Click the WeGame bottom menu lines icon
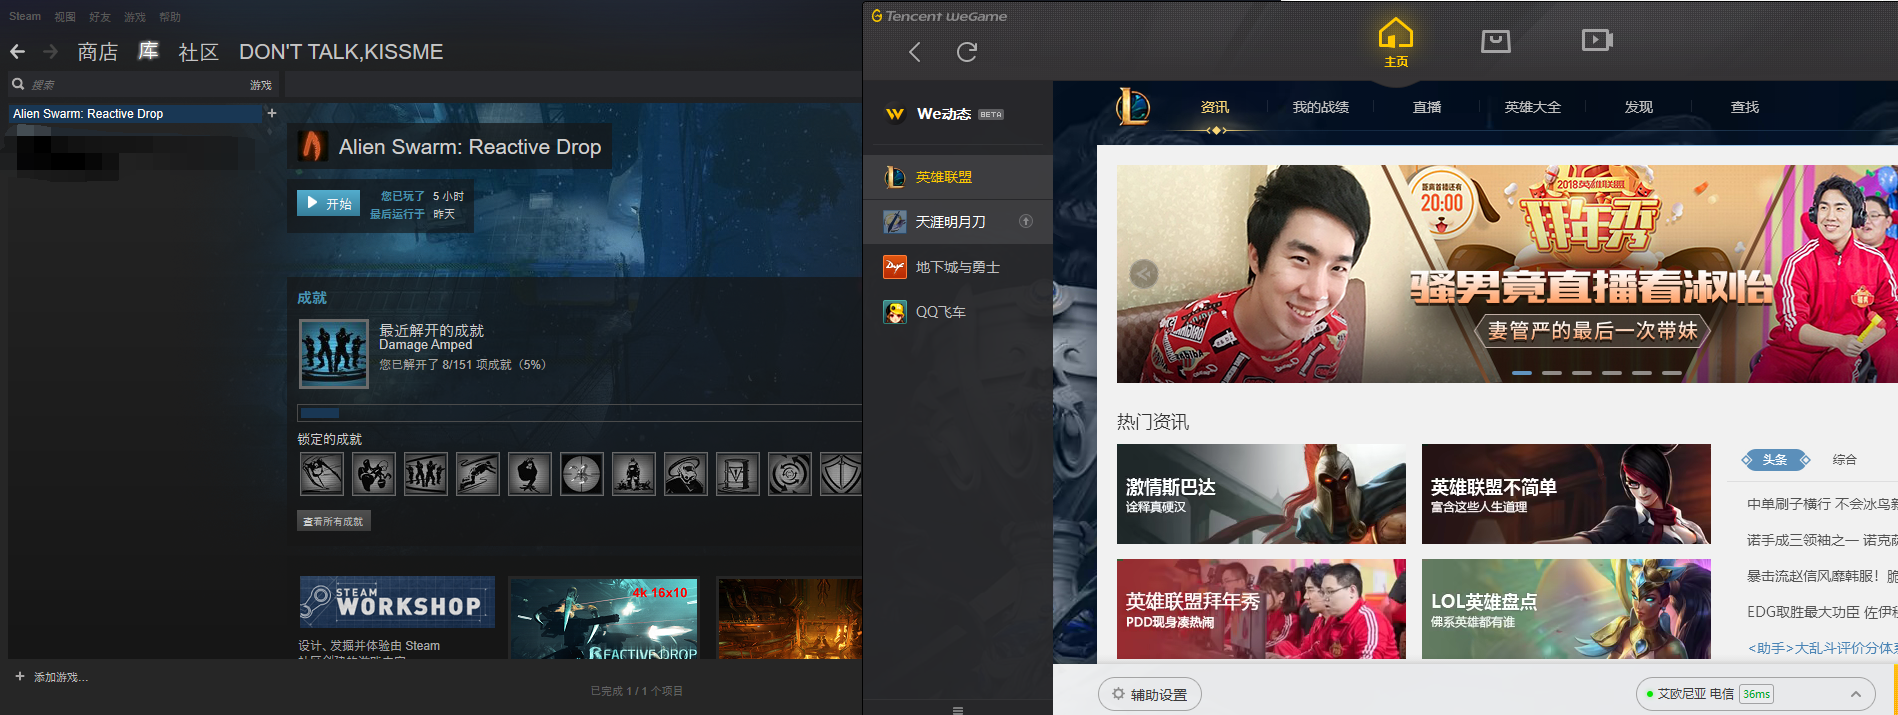Image resolution: width=1898 pixels, height=715 pixels. pyautogui.click(x=958, y=710)
